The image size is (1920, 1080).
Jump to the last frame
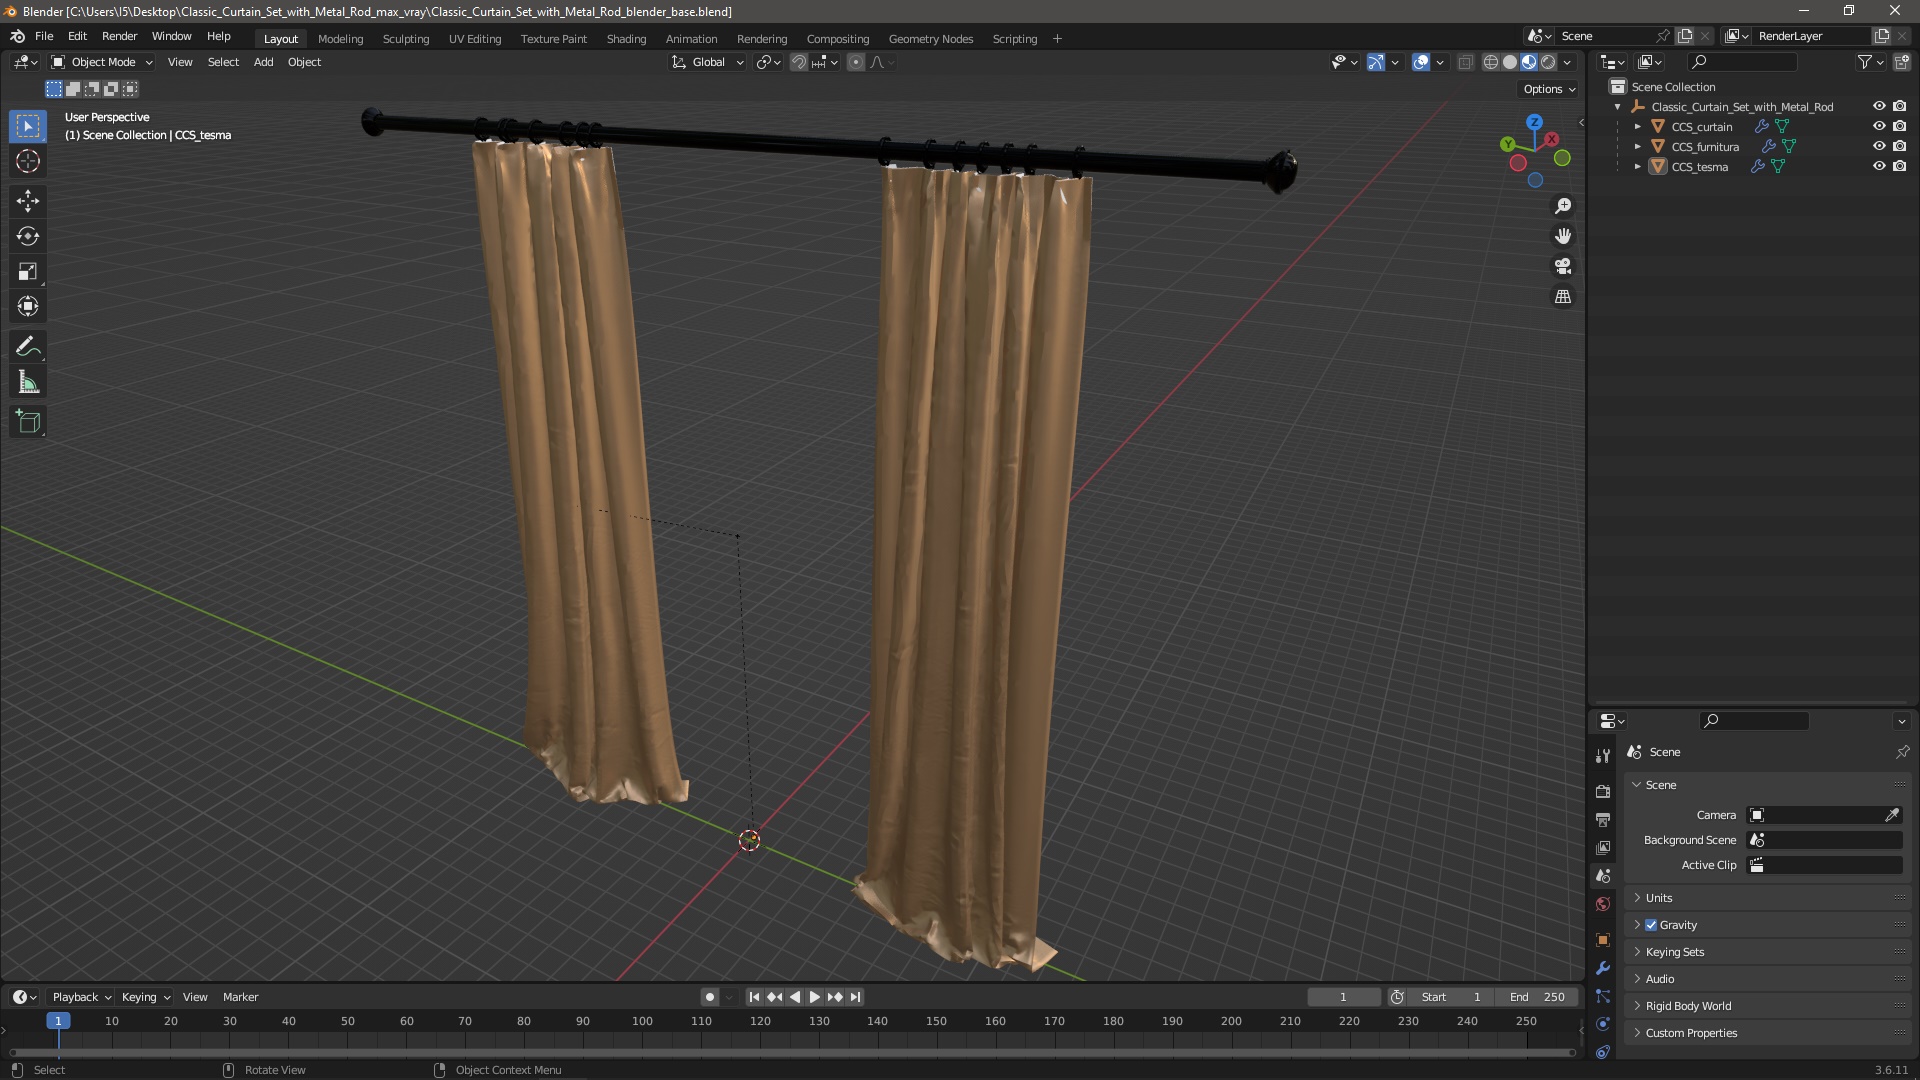pyautogui.click(x=855, y=997)
